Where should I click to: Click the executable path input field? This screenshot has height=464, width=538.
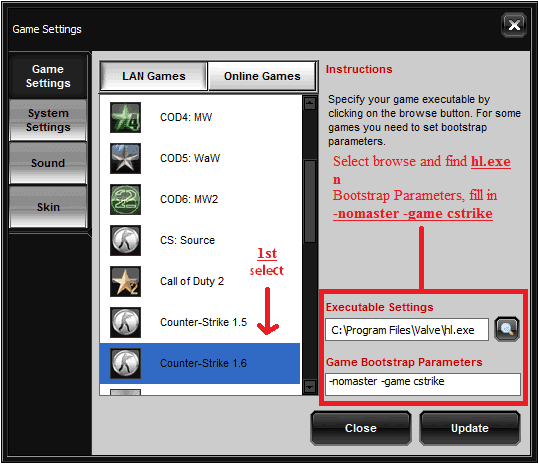point(407,329)
